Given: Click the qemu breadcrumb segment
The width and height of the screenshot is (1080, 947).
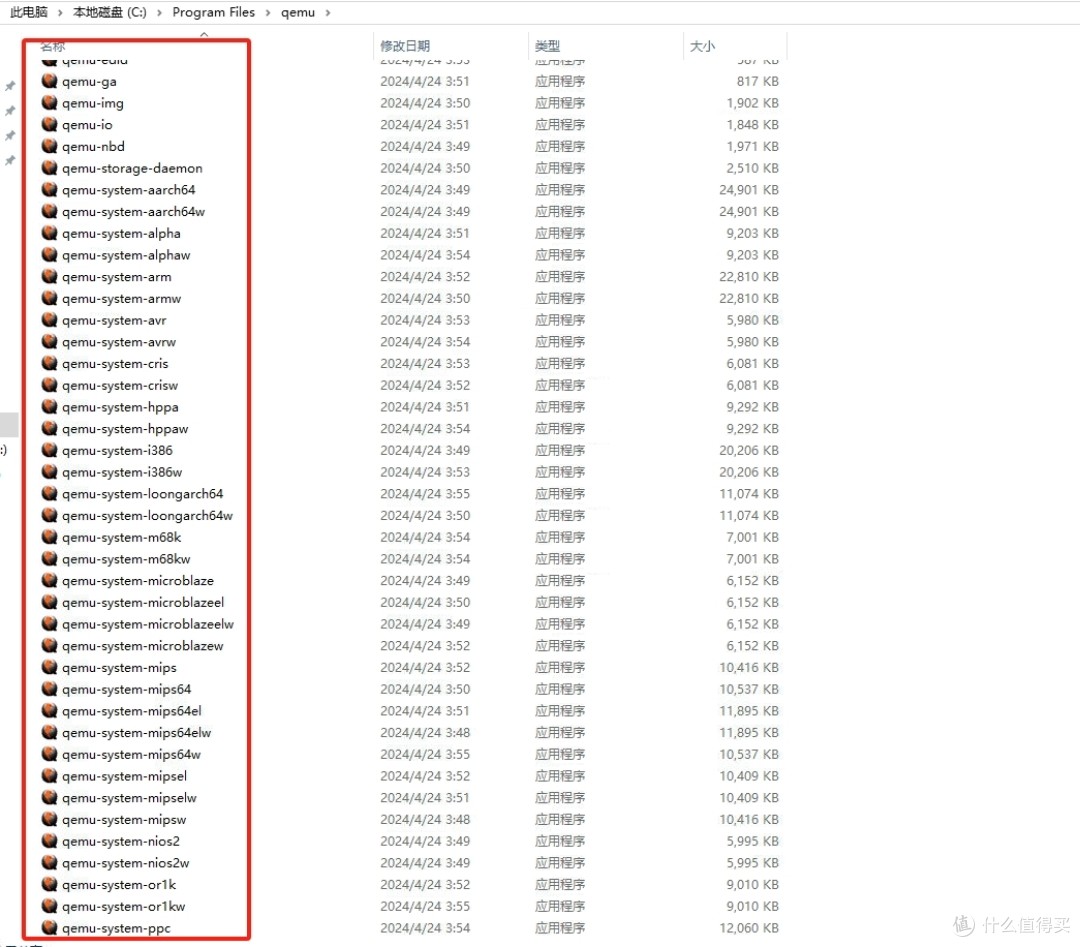Looking at the screenshot, I should 298,12.
